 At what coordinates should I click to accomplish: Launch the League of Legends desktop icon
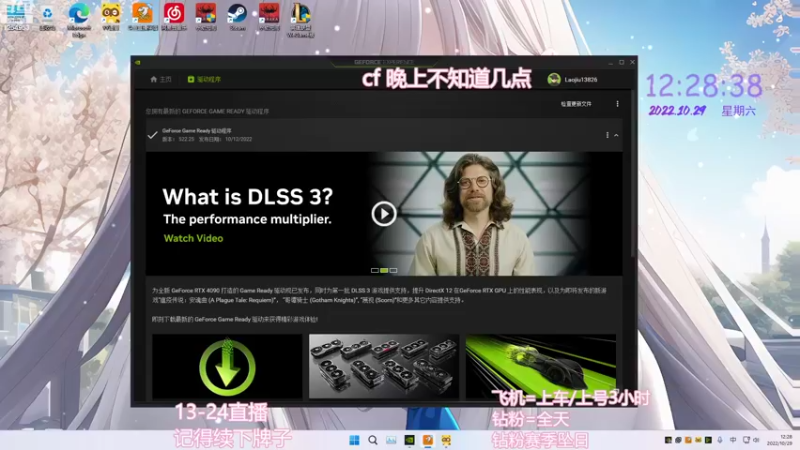coord(301,18)
